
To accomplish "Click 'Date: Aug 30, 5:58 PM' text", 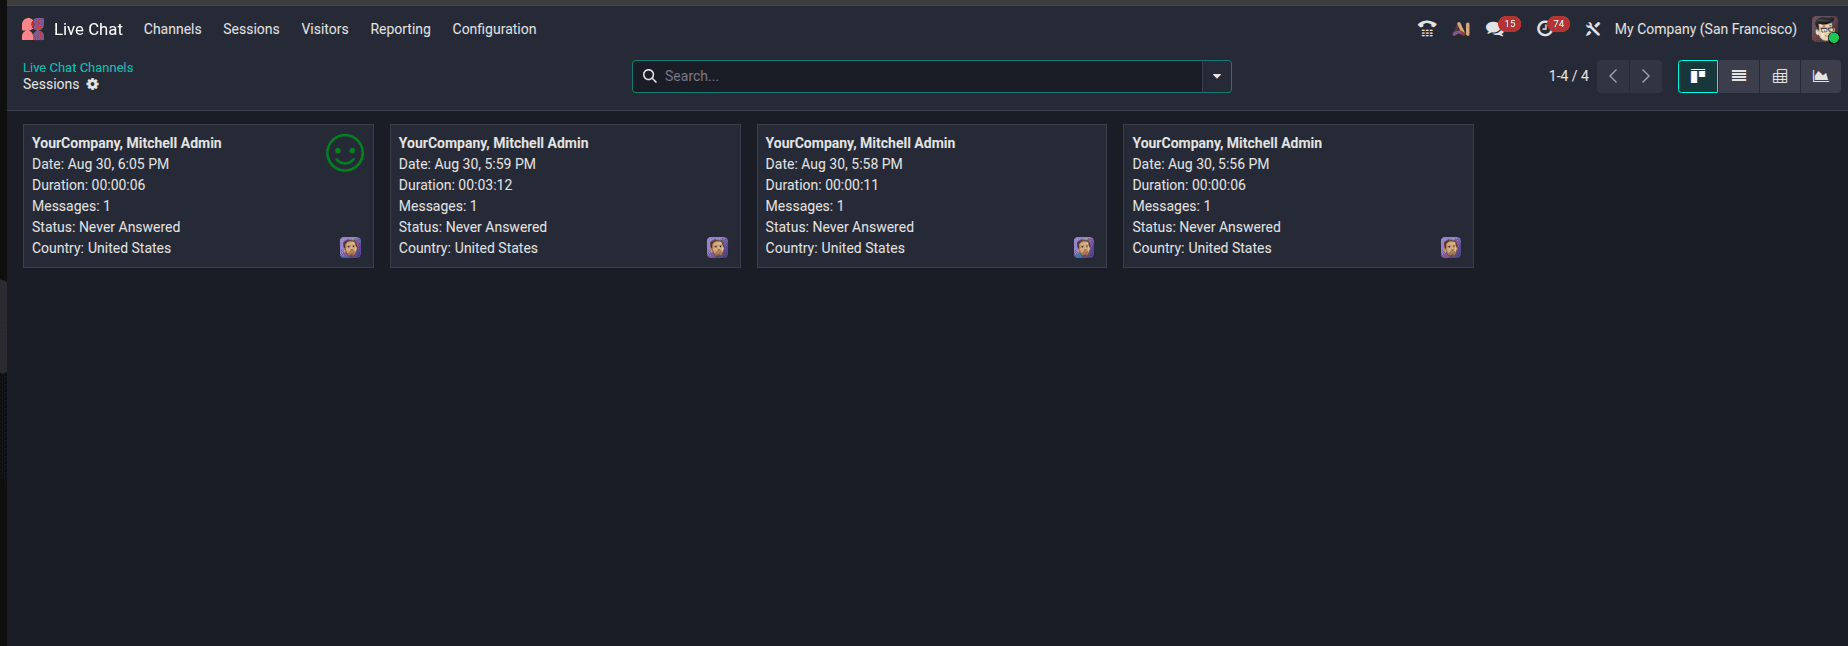I will (x=834, y=164).
